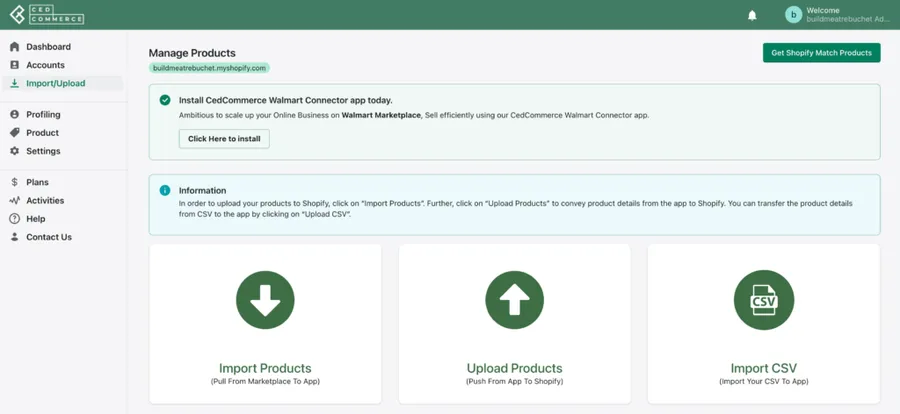Click the CedCommerce logo

48,15
